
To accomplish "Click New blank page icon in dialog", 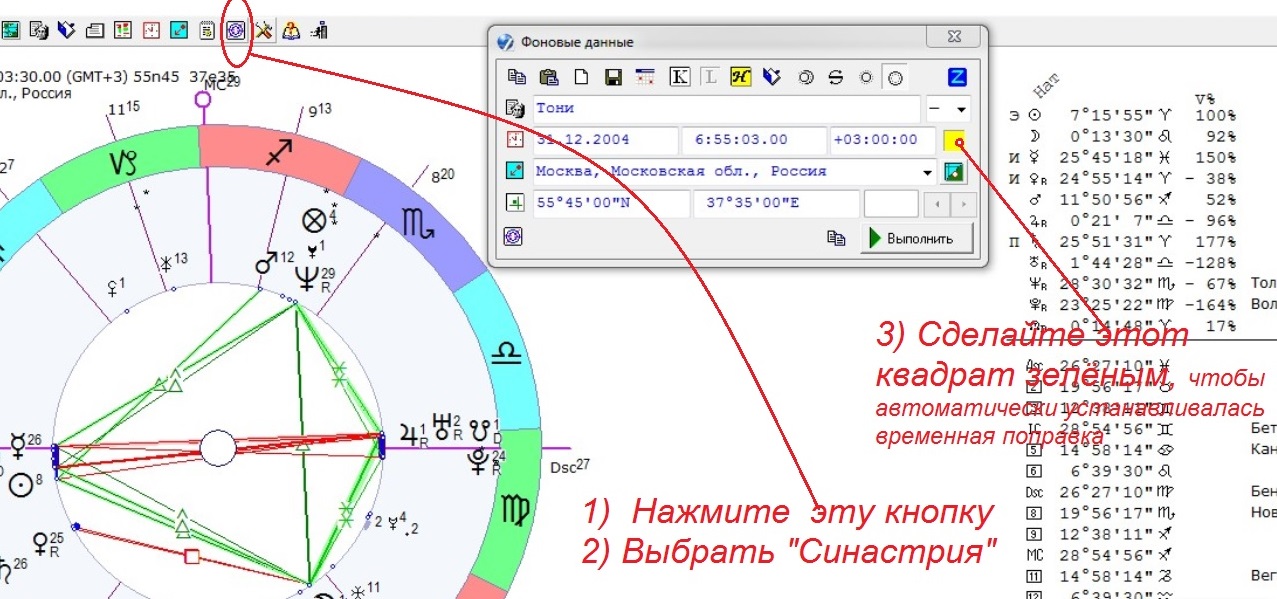I will click(581, 76).
